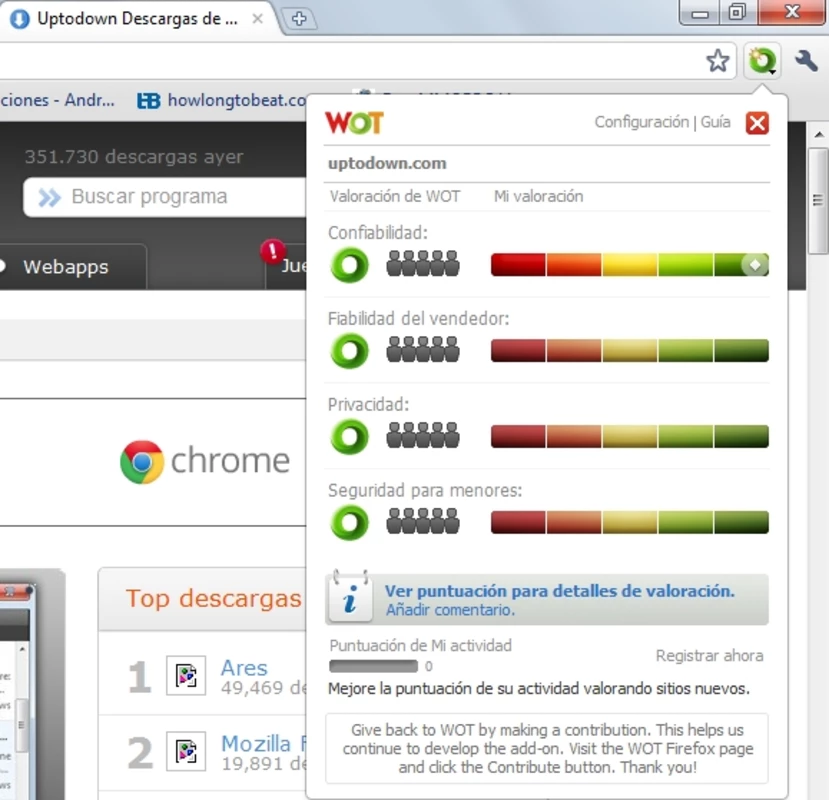Close the WOT popup with red X
Screen dimensions: 829x800
pos(757,123)
